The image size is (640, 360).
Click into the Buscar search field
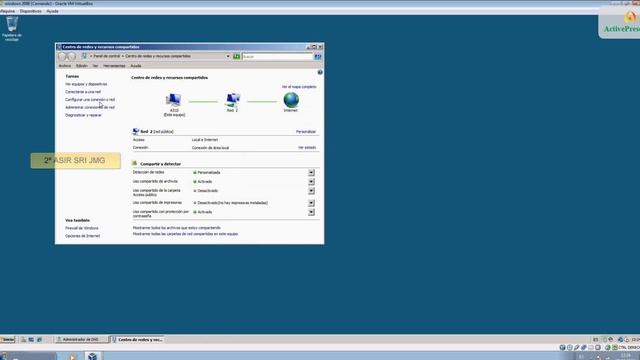278,57
